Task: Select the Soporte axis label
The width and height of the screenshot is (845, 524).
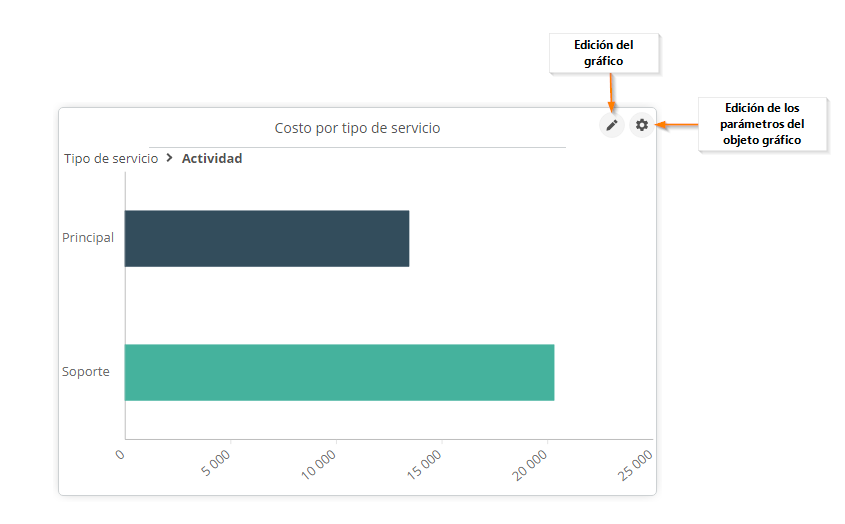Action: [x=86, y=372]
